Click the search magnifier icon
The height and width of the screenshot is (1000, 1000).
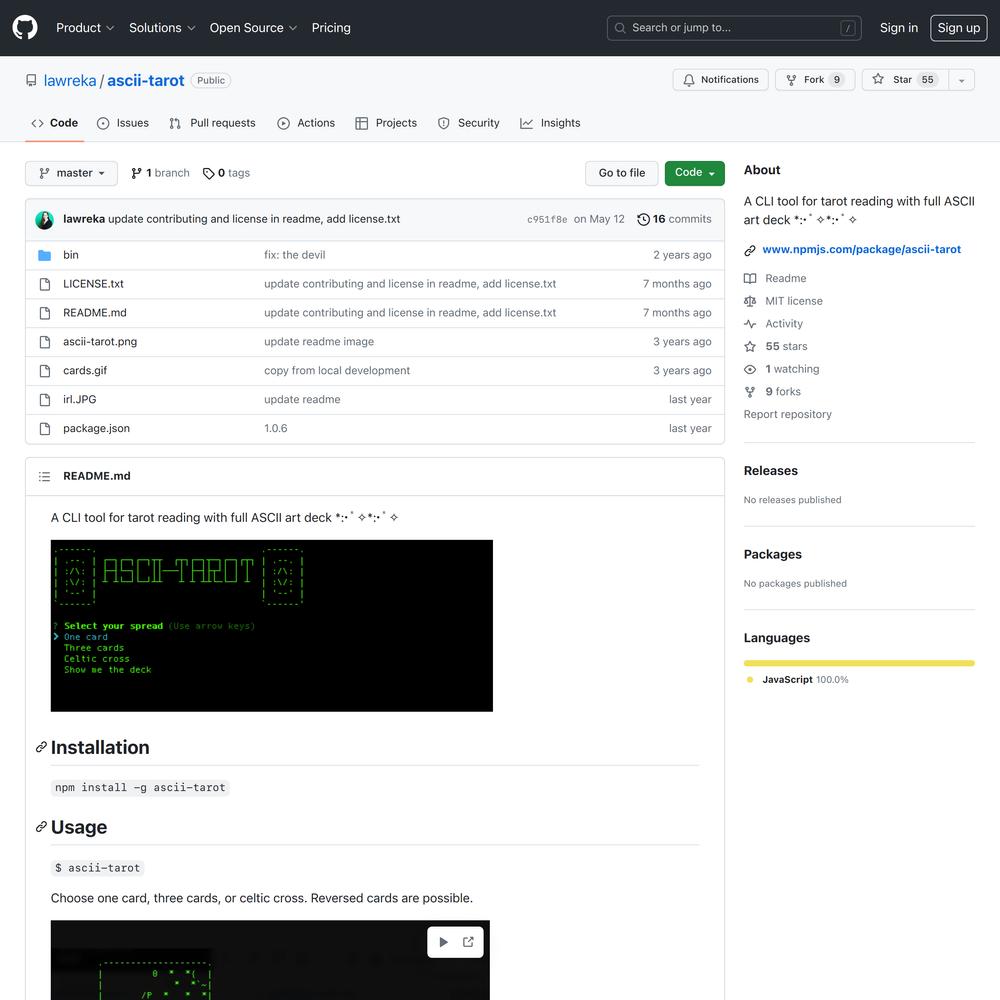click(x=619, y=28)
